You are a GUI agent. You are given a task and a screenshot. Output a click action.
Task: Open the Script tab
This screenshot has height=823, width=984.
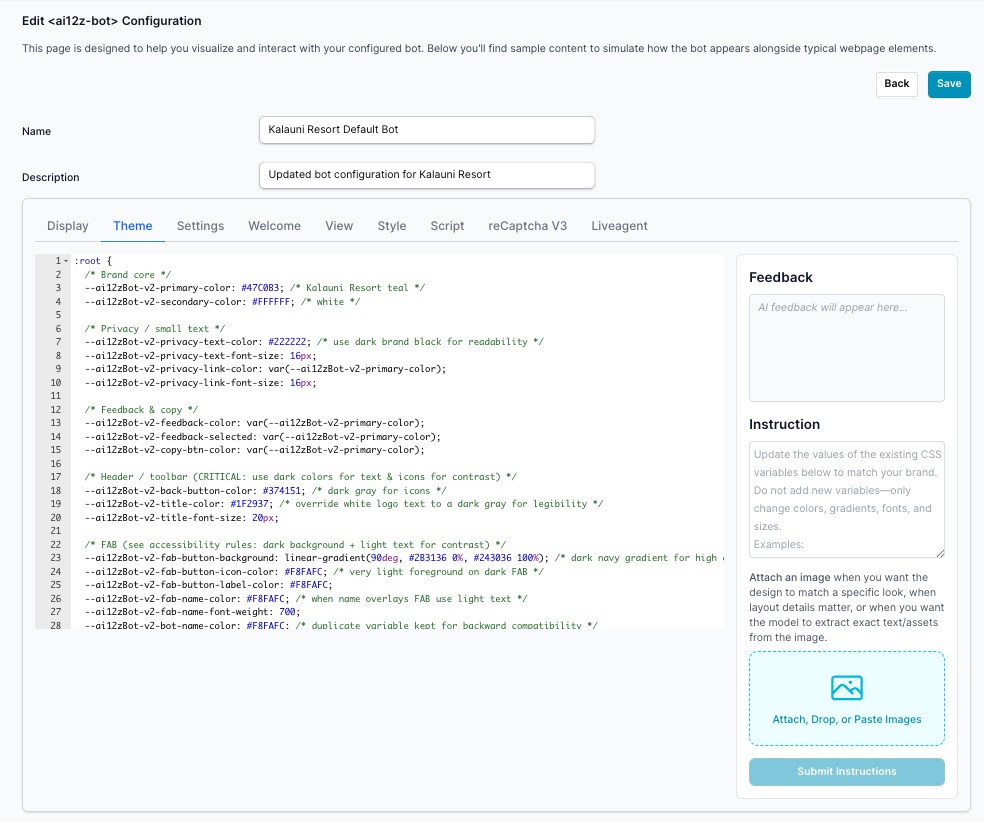click(x=447, y=226)
